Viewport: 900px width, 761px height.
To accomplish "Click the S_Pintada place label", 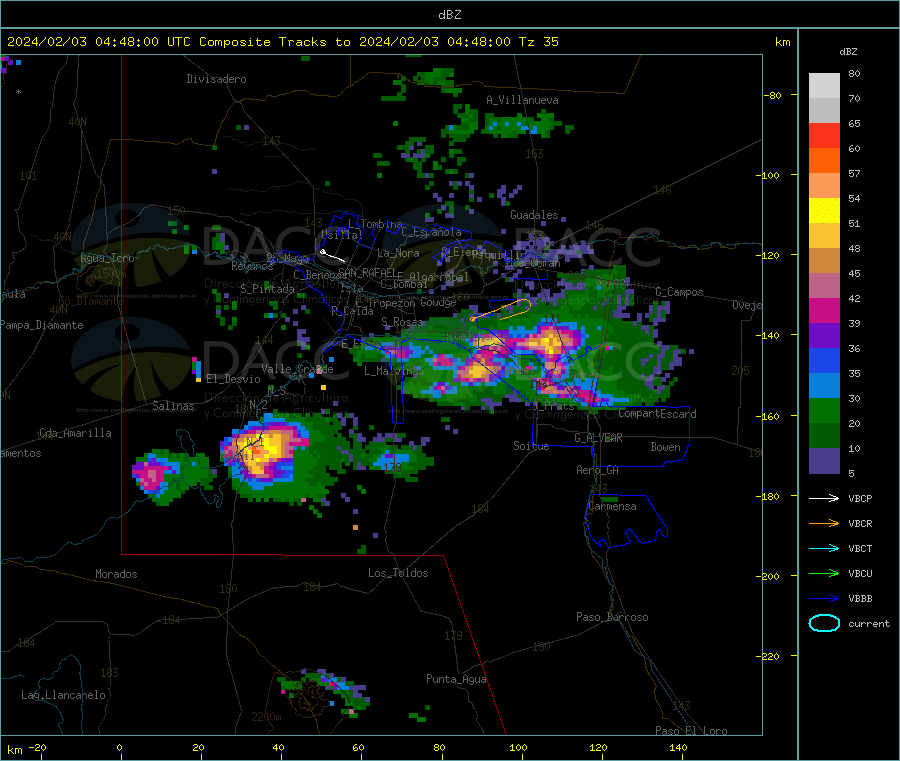I will pyautogui.click(x=267, y=289).
